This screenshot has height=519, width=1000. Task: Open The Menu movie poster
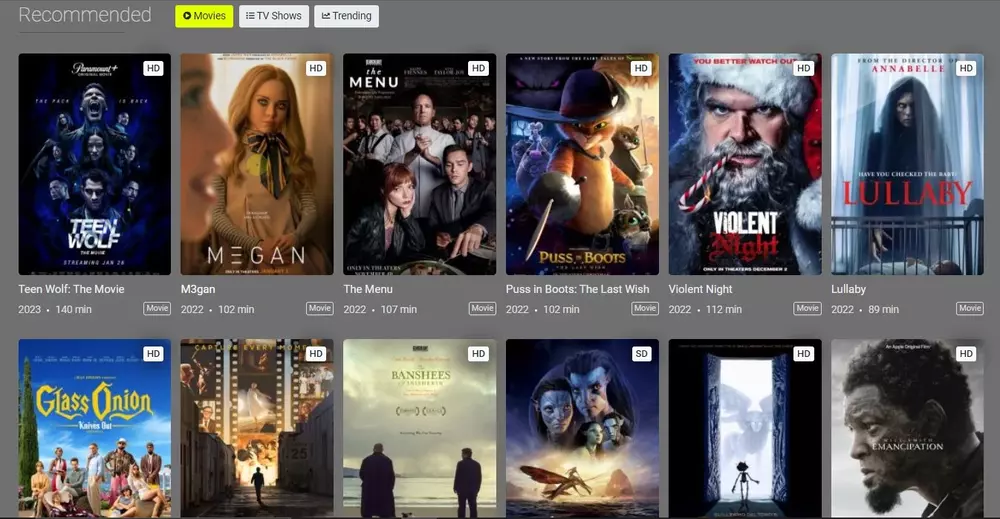(x=420, y=164)
